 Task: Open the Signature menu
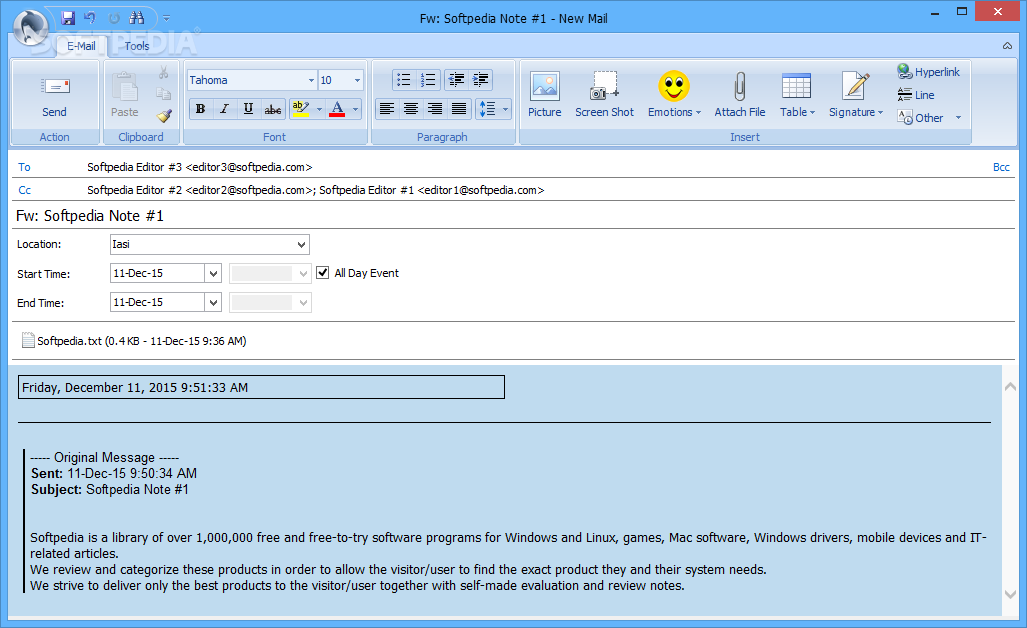coord(855,95)
